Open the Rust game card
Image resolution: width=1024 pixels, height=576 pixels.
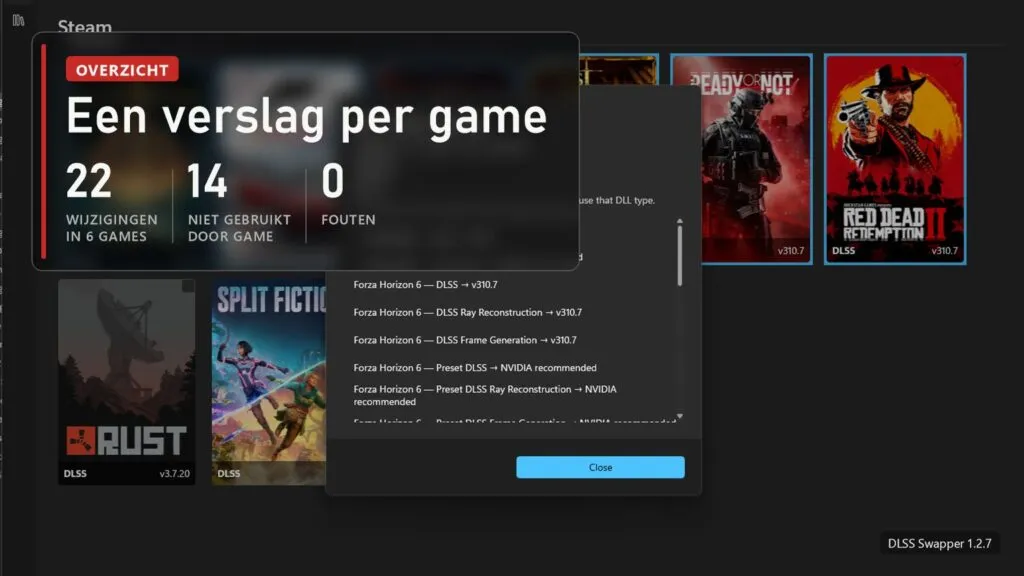coord(127,381)
